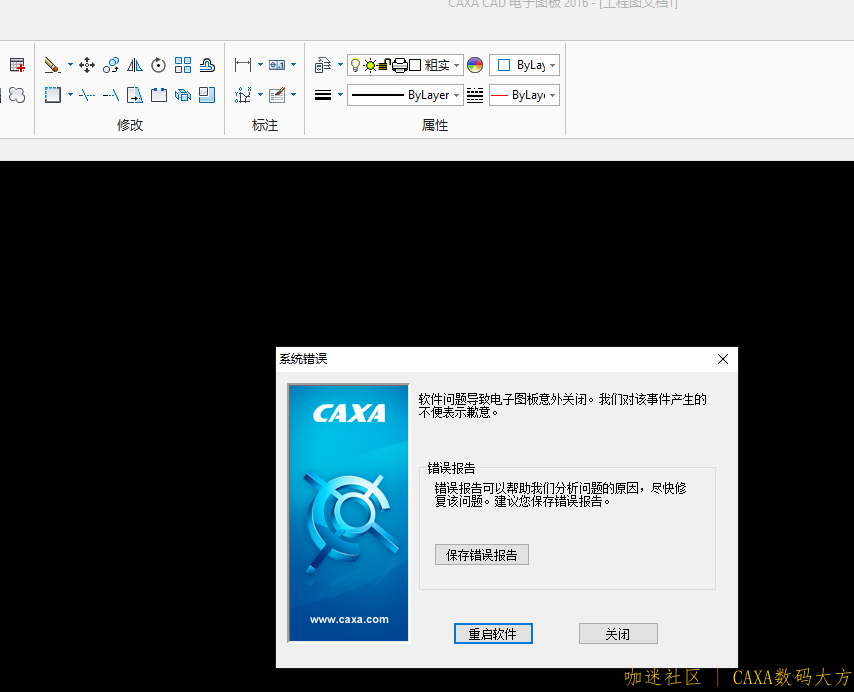Click the 错误报告 group heading
854x692 pixels.
tap(452, 468)
